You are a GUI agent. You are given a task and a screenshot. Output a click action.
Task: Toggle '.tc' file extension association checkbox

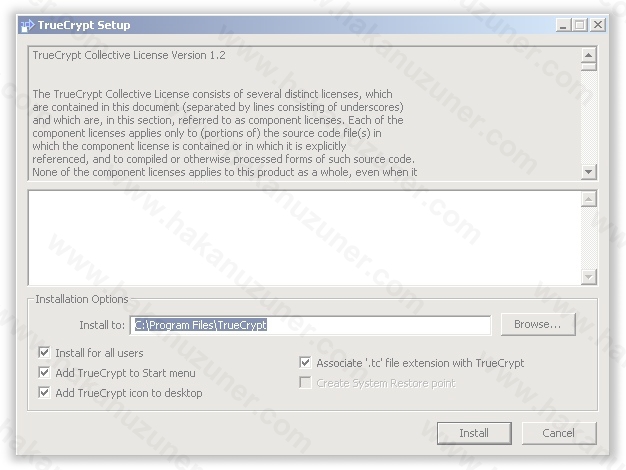(x=305, y=363)
